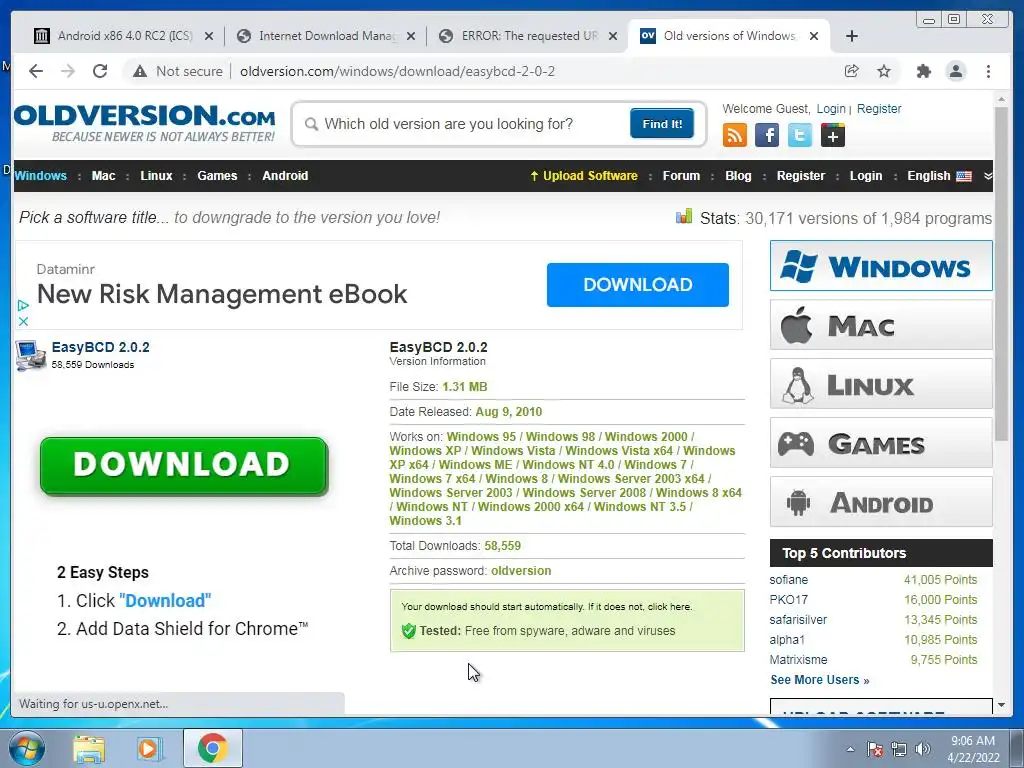Click the RSS feed icon

pos(735,135)
